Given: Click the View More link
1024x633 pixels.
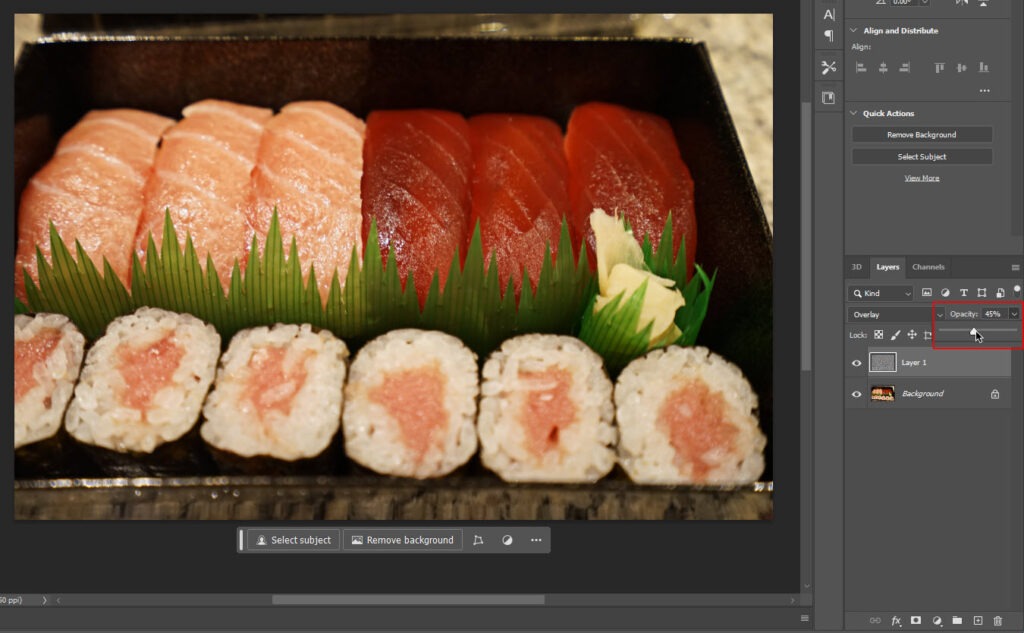Looking at the screenshot, I should click(921, 178).
